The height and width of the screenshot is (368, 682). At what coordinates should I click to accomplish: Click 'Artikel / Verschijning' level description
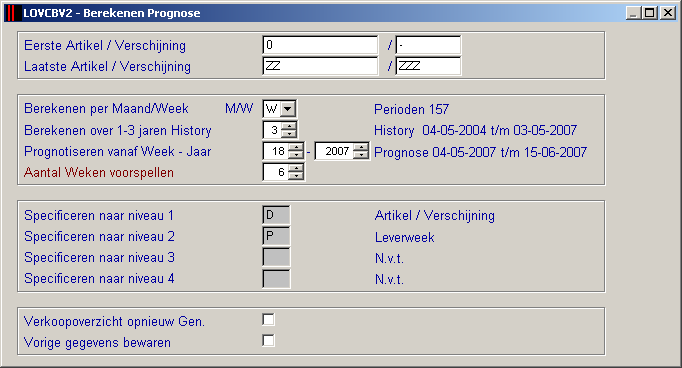point(435,215)
